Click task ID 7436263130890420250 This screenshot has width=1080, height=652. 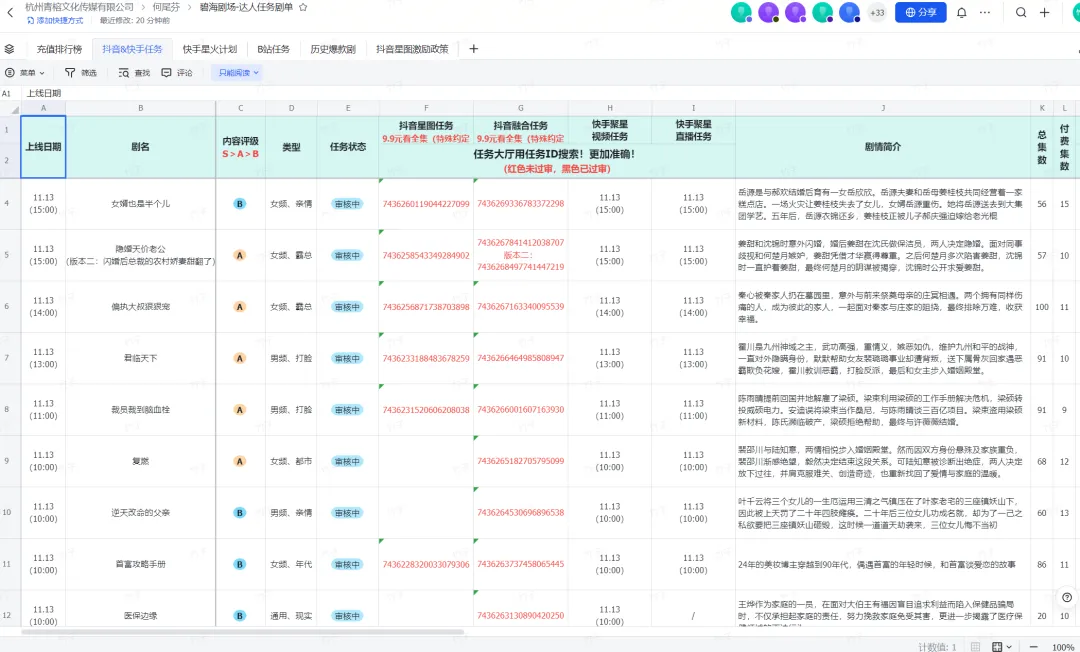pos(521,616)
